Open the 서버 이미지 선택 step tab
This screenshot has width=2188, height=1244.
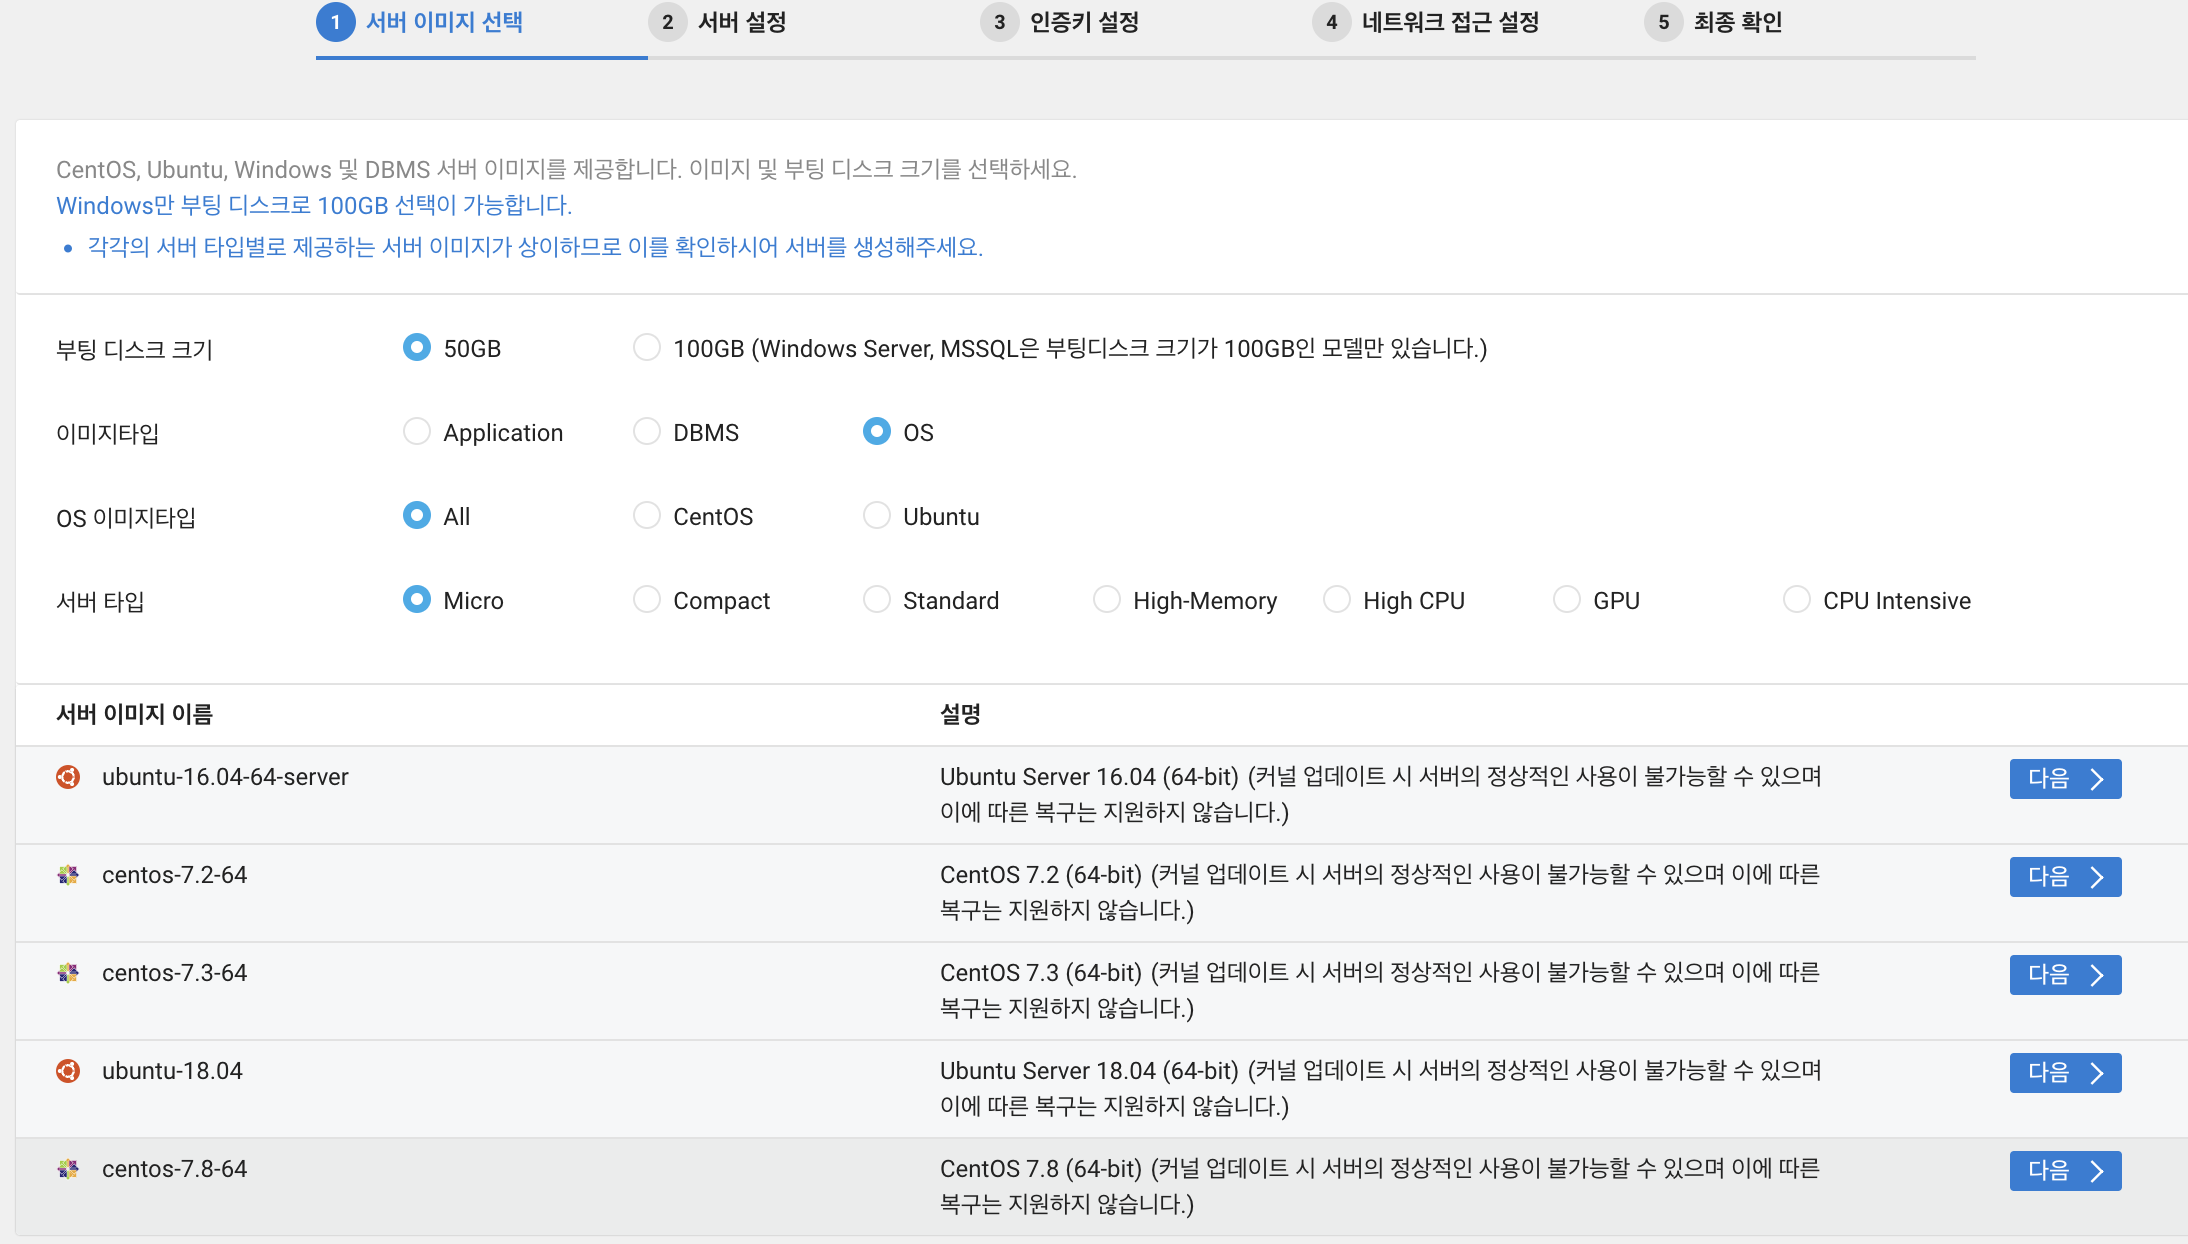click(x=444, y=22)
